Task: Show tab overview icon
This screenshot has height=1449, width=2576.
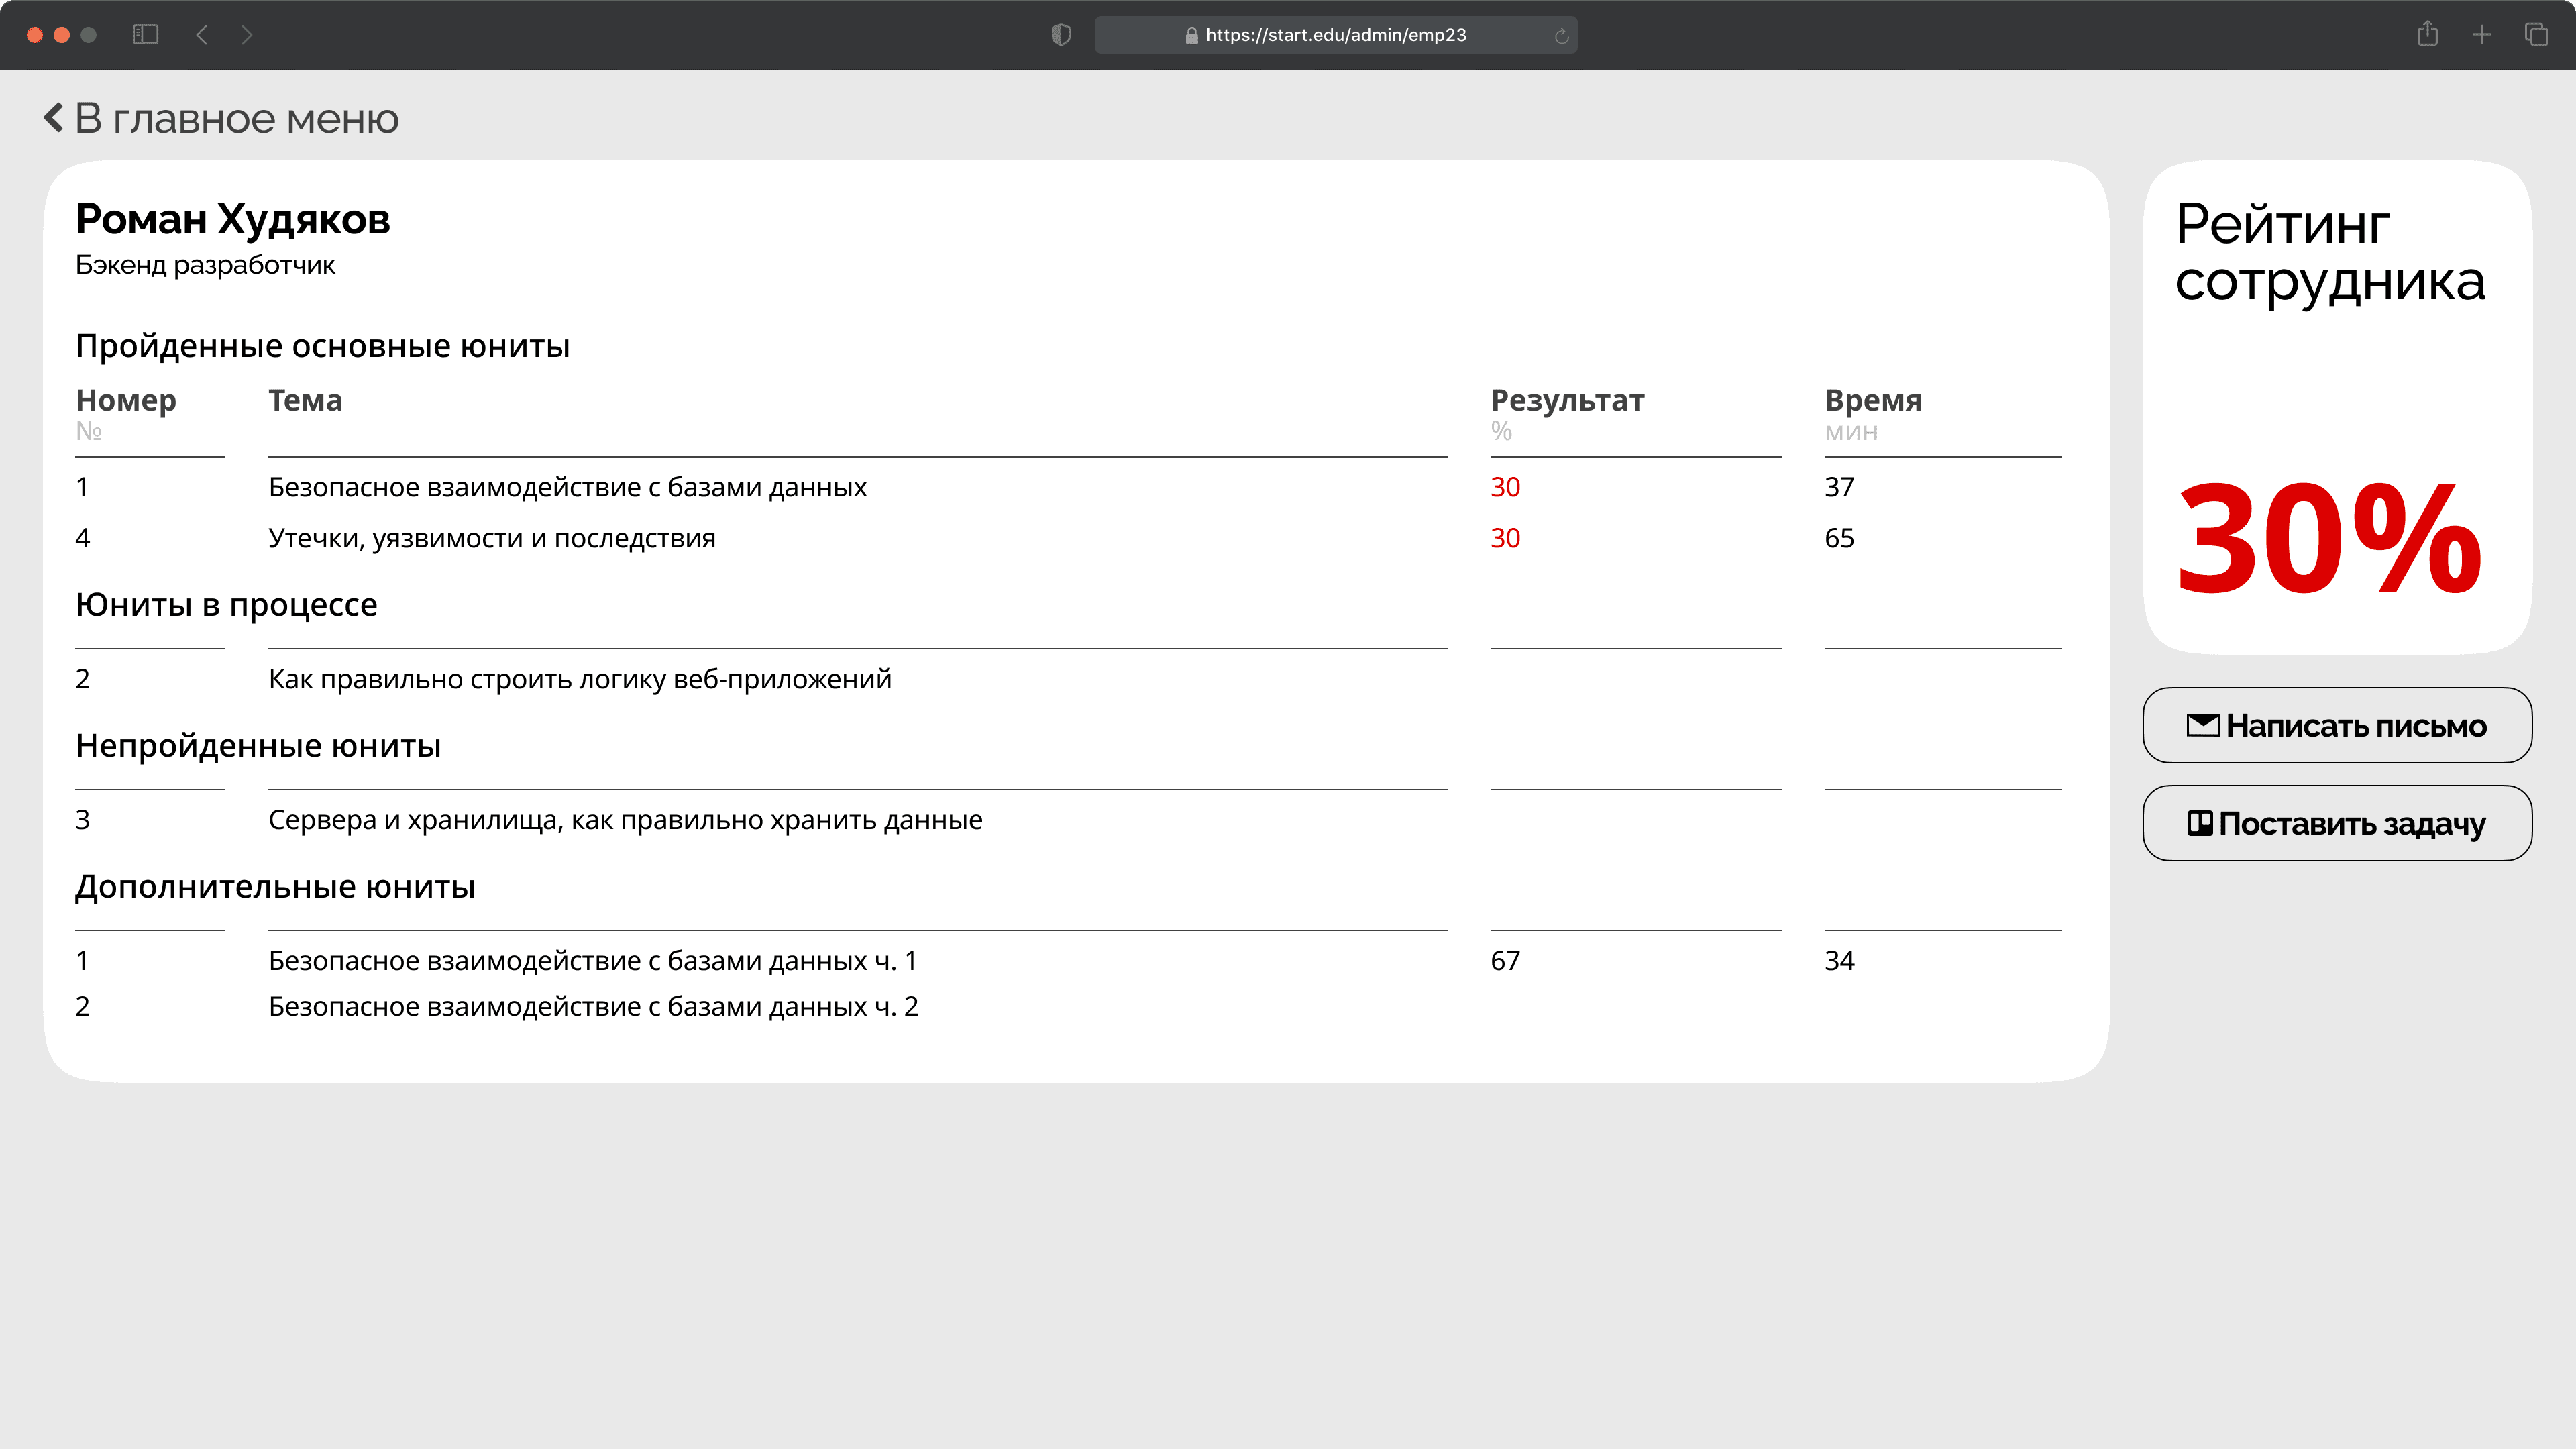Action: pos(2537,35)
